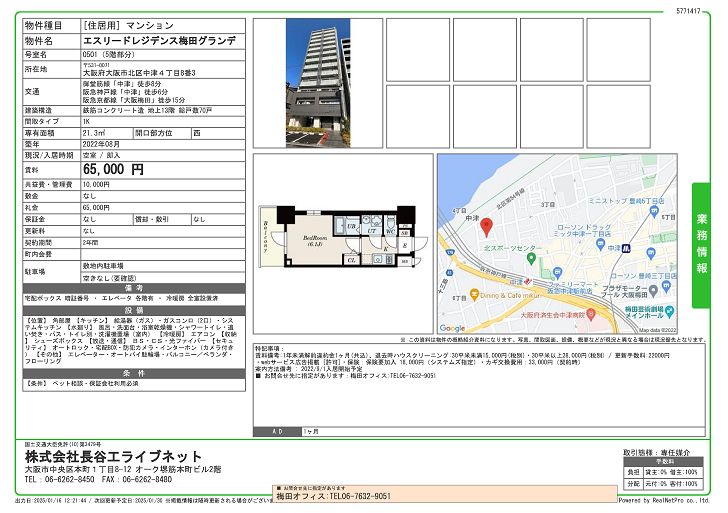Click the AD 1ヶ月 row

tap(479, 432)
